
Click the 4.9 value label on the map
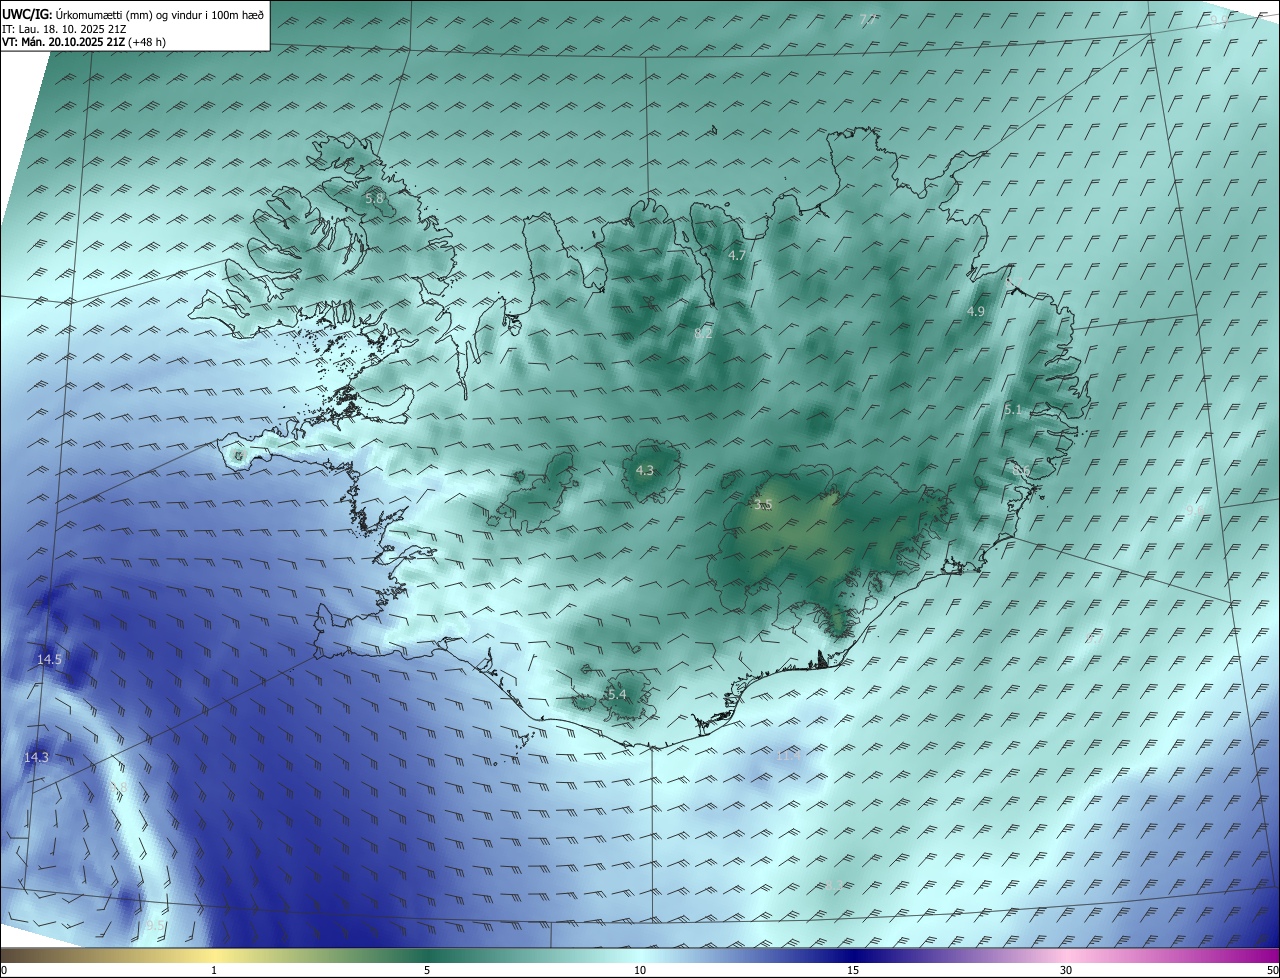975,312
